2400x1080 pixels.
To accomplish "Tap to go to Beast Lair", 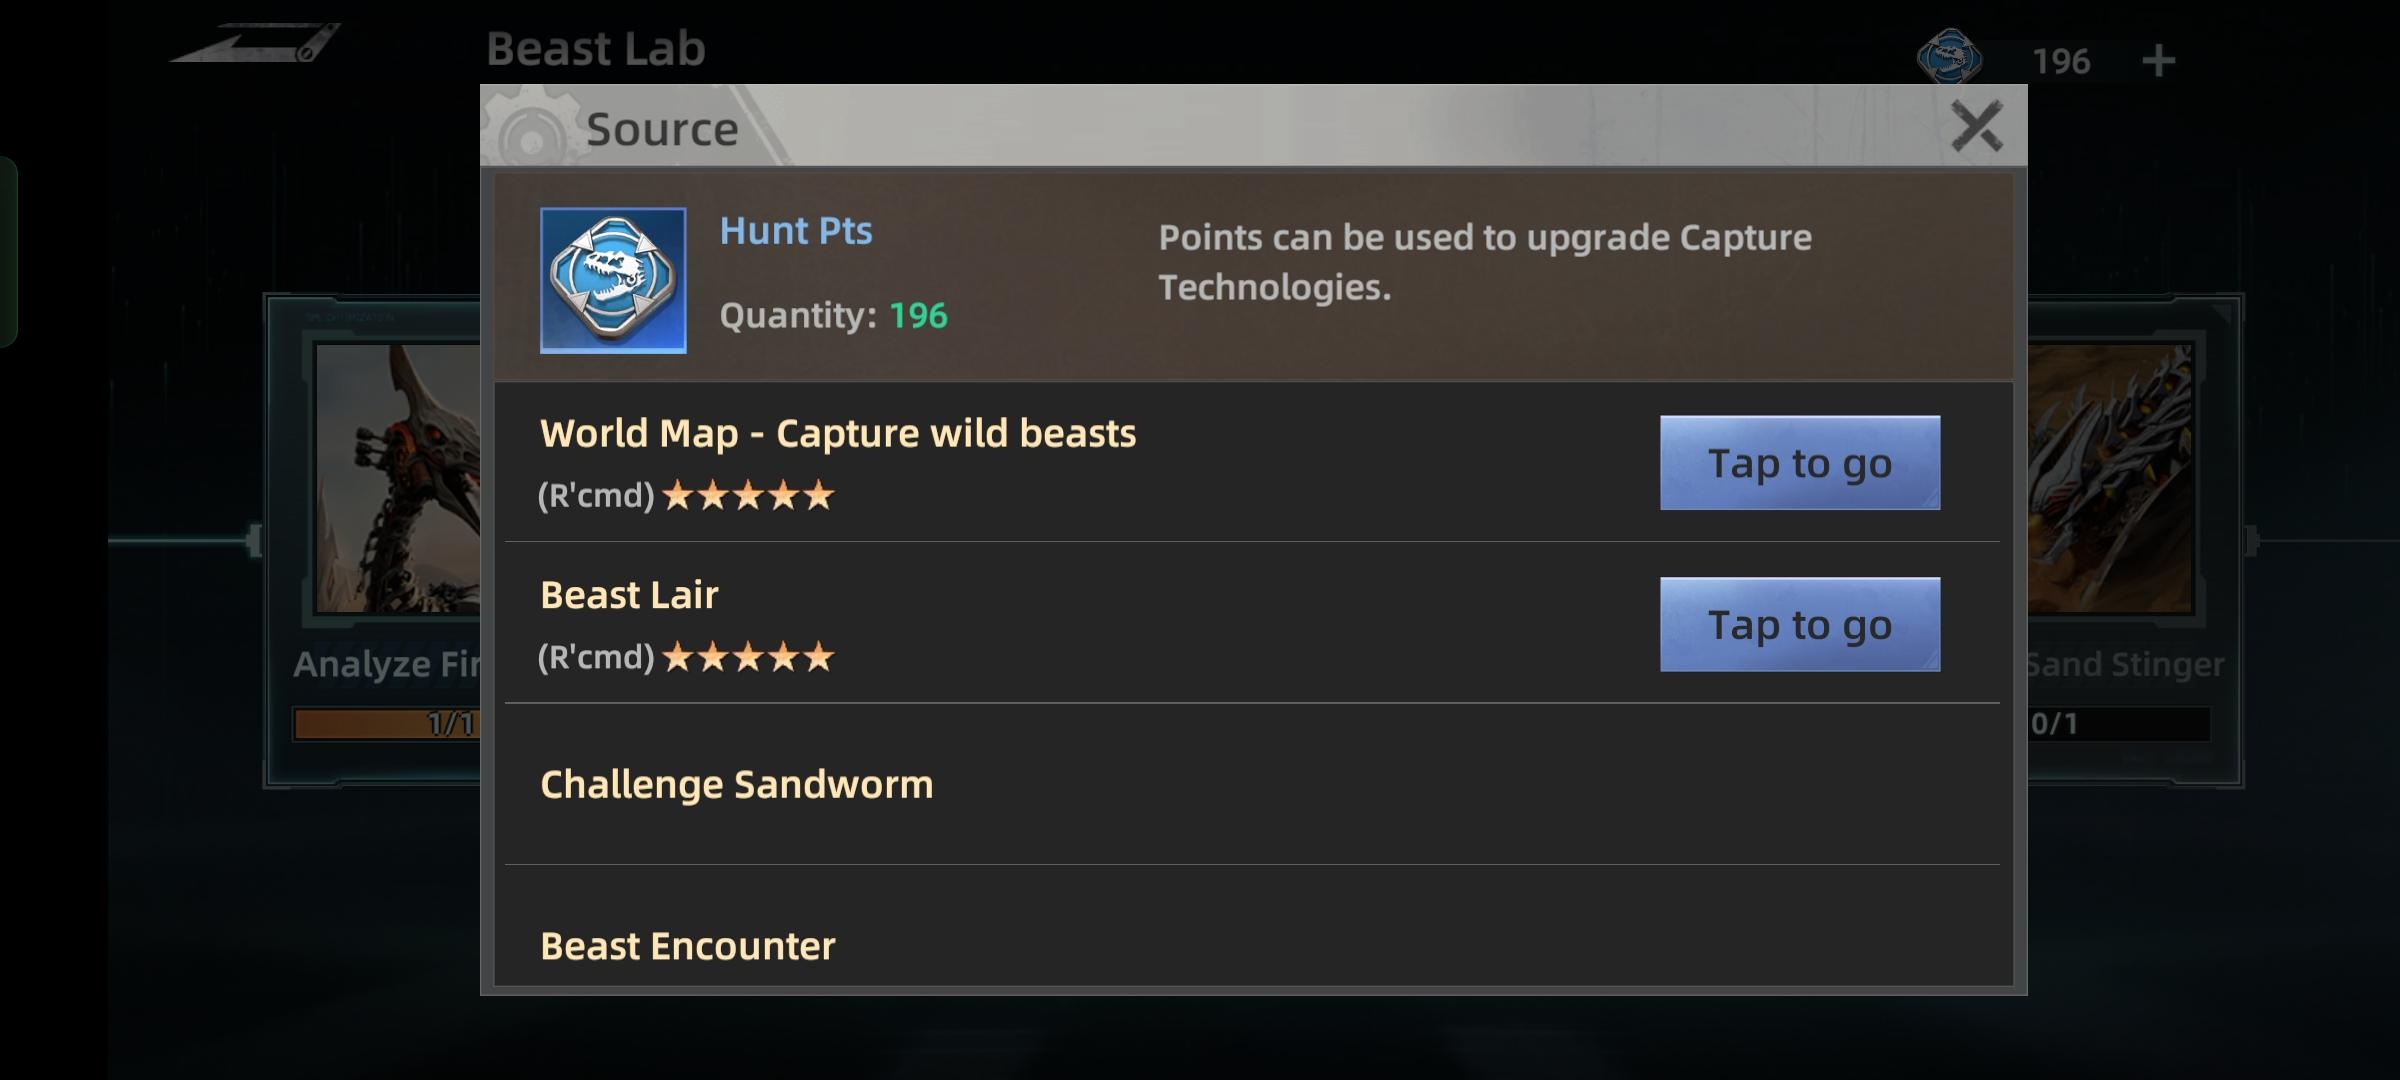I will [x=1799, y=625].
